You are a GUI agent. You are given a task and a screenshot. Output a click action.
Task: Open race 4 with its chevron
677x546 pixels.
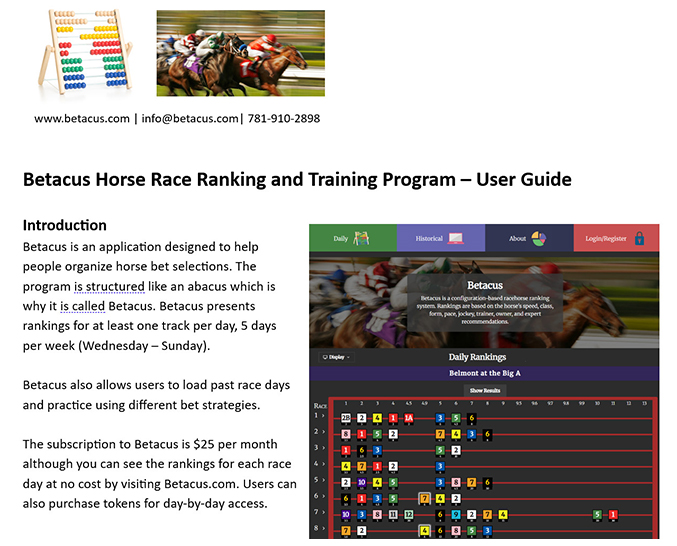tap(323, 464)
